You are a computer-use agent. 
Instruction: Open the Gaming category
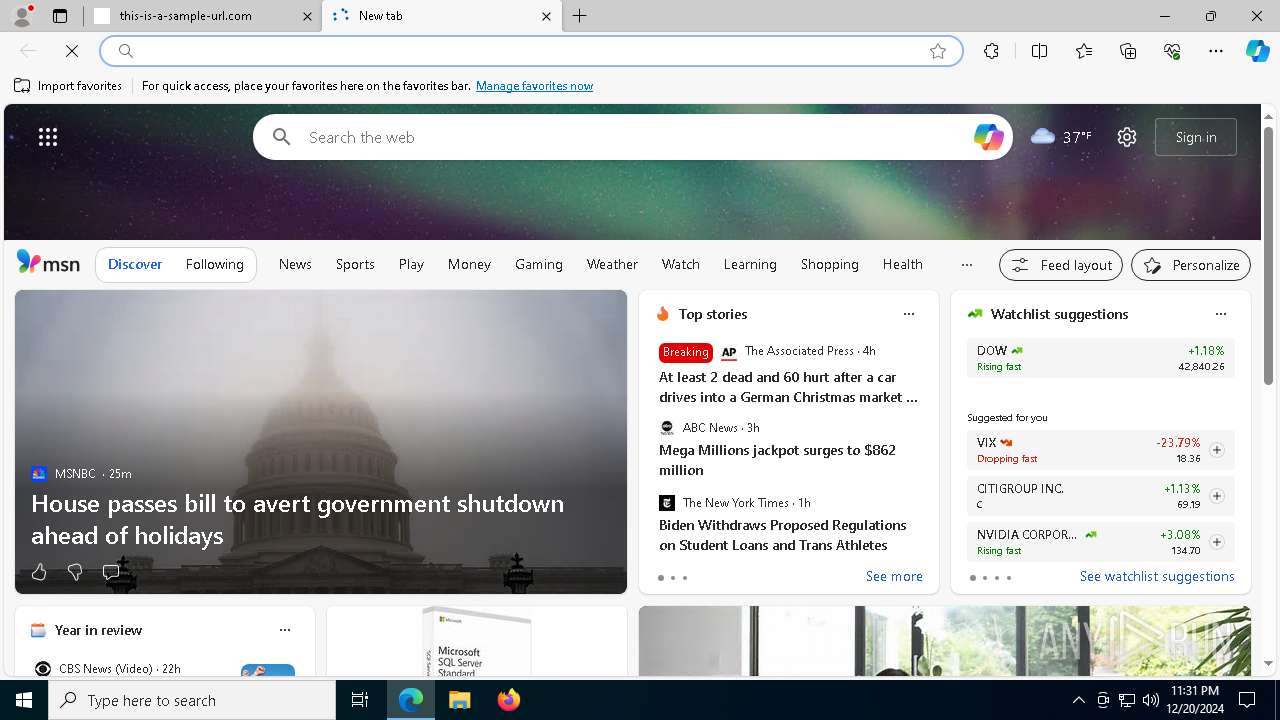coord(539,264)
